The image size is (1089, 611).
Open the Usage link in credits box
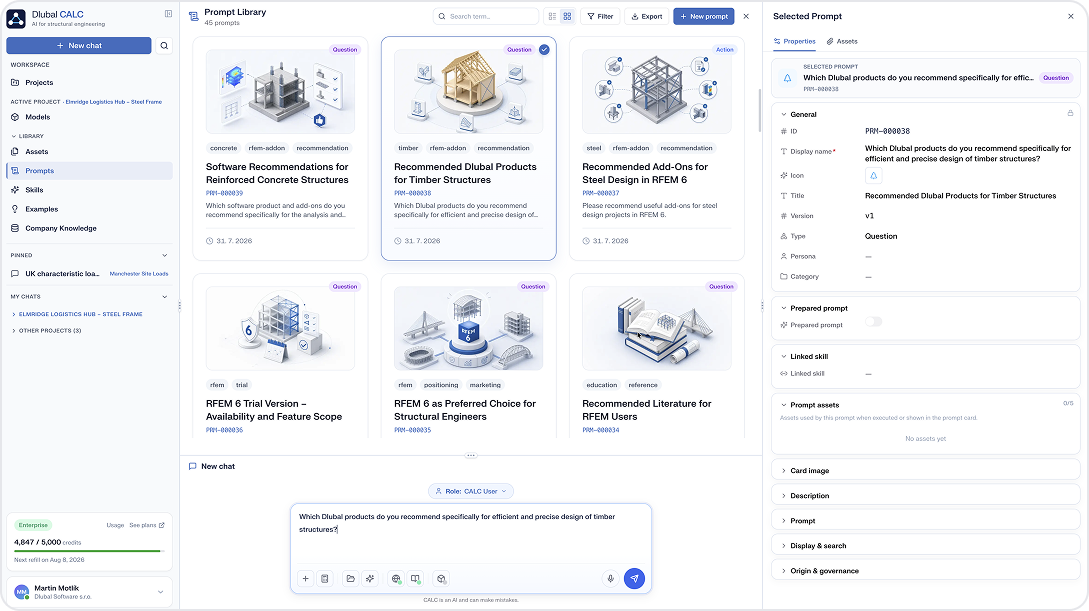[x=115, y=526]
